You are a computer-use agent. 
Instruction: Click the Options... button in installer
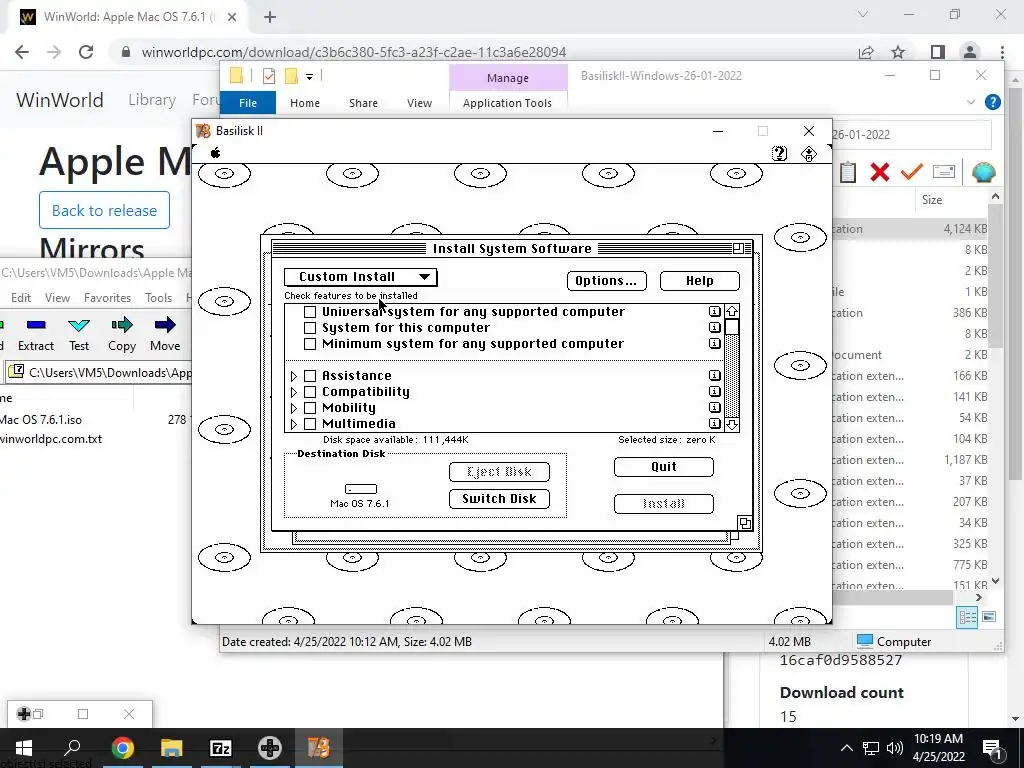coord(607,281)
